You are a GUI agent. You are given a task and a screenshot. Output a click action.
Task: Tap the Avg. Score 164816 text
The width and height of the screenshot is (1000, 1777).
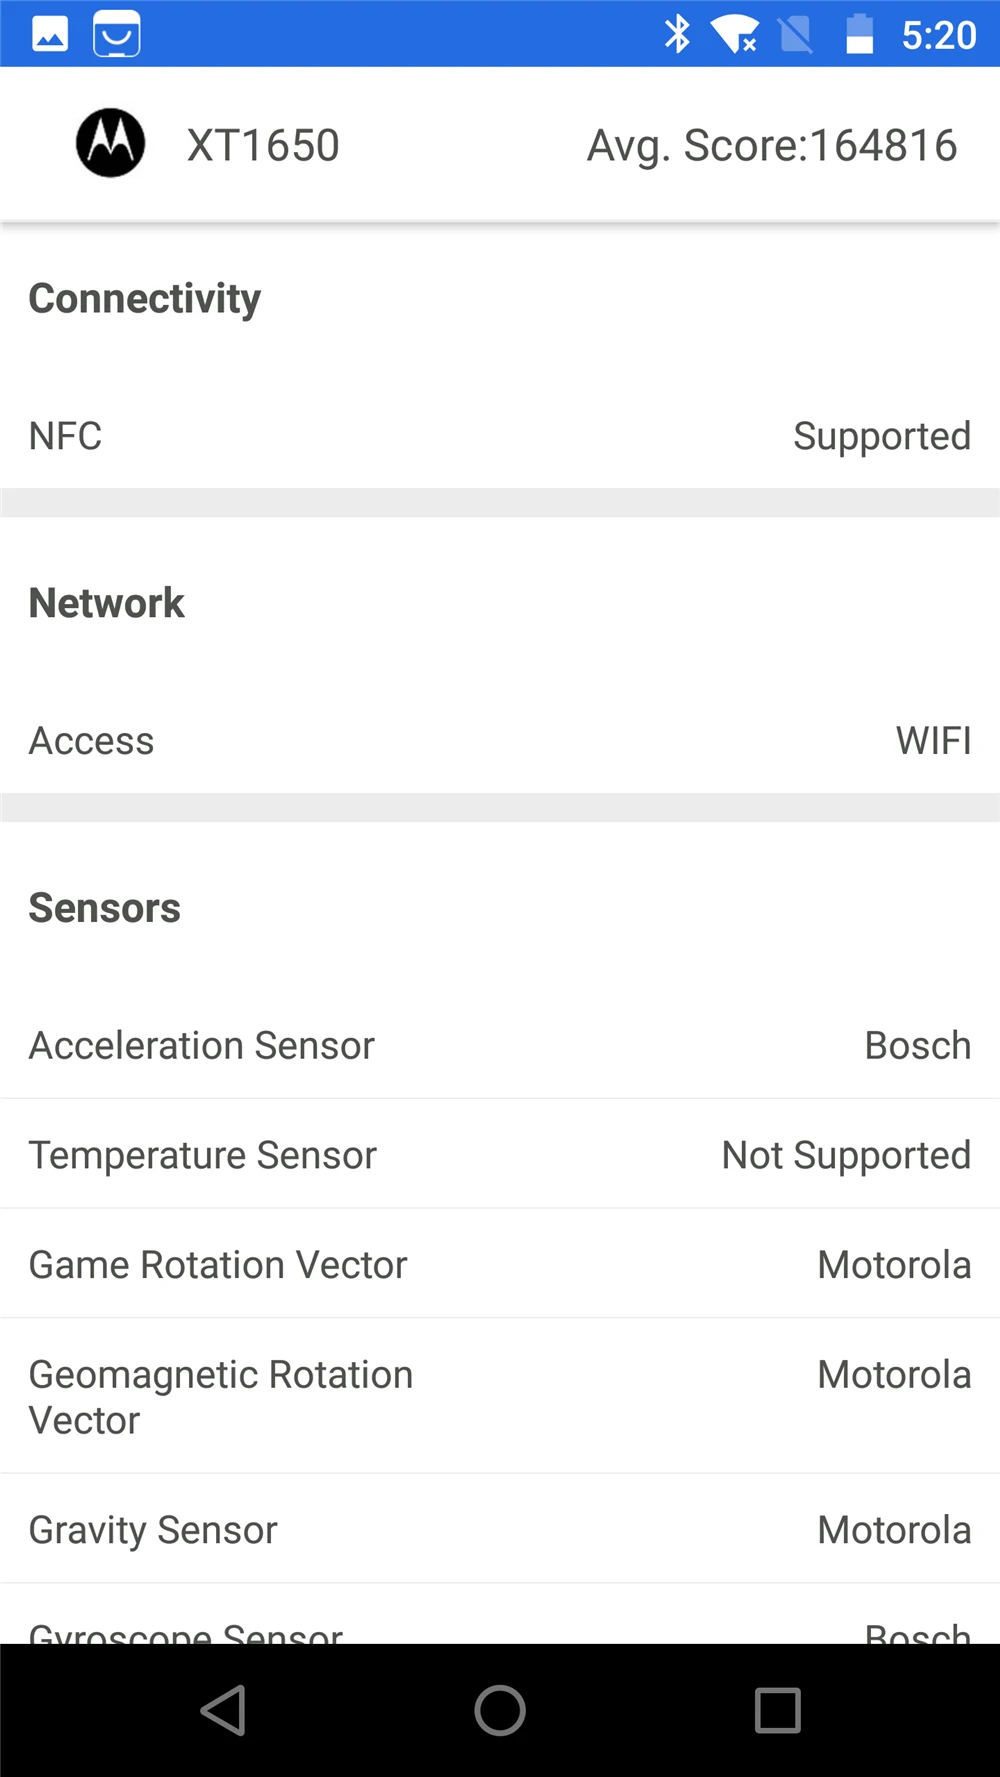coord(772,146)
